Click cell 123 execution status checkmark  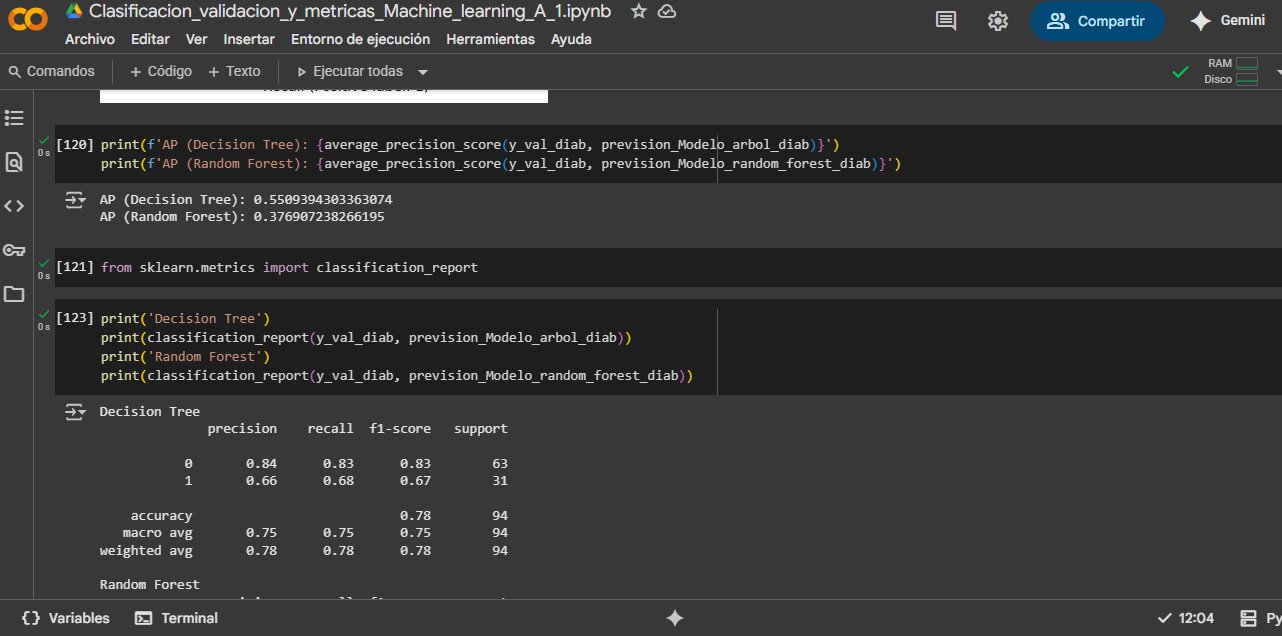(x=43, y=314)
